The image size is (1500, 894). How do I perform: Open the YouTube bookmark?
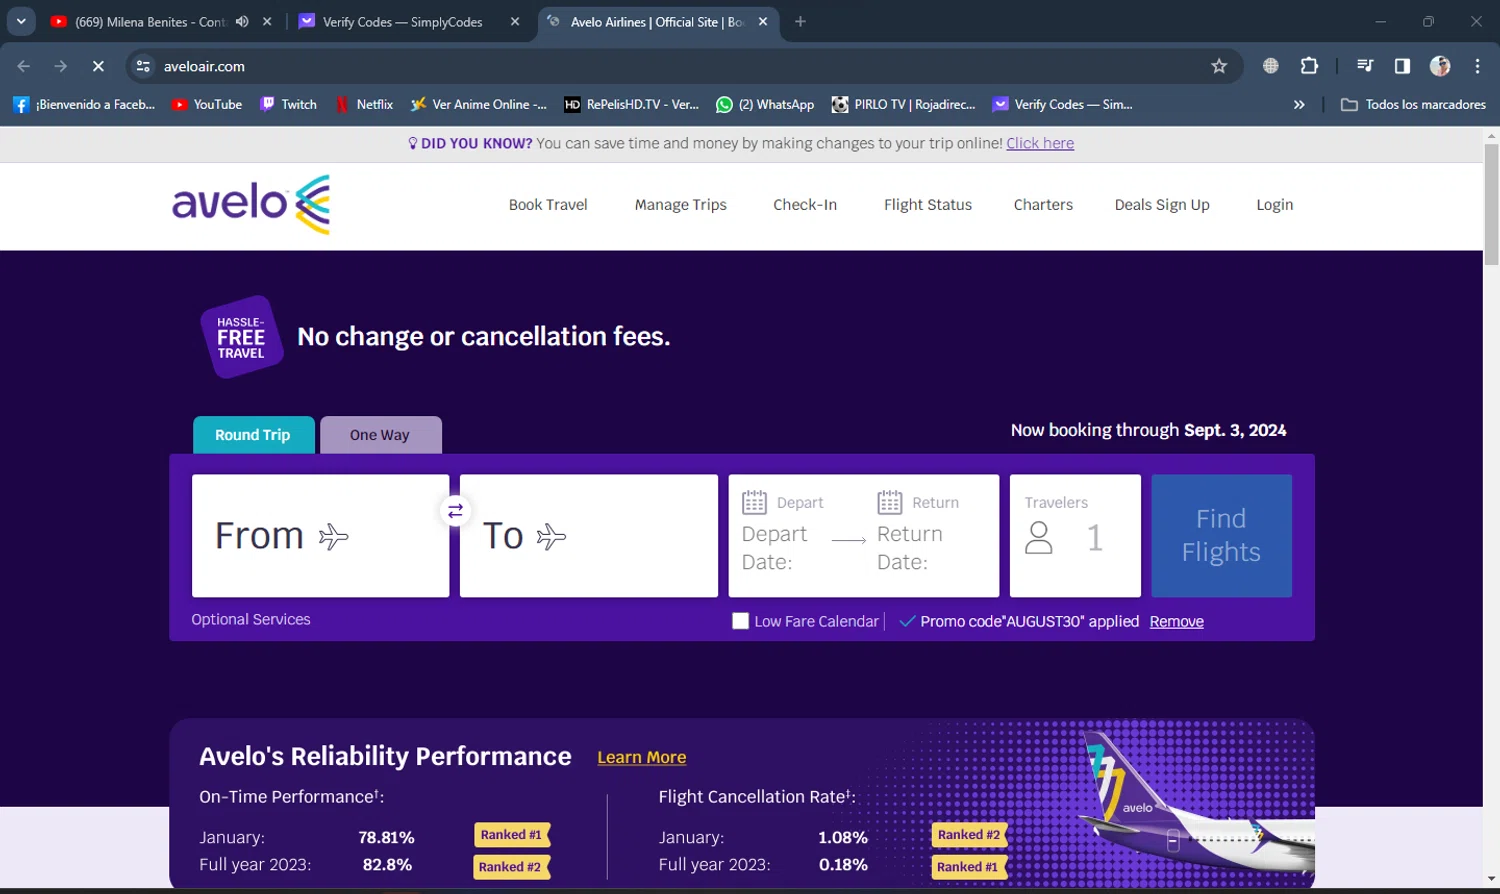[x=207, y=104]
